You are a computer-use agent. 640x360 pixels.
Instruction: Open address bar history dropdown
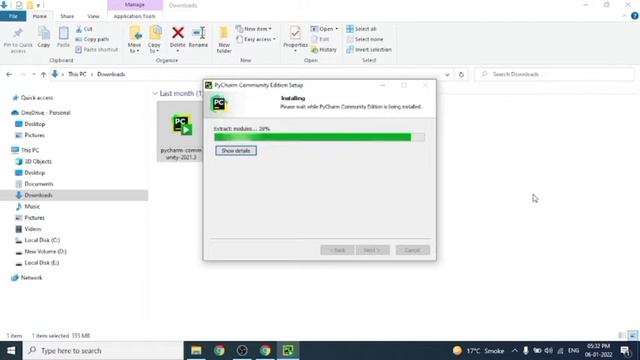(x=447, y=75)
